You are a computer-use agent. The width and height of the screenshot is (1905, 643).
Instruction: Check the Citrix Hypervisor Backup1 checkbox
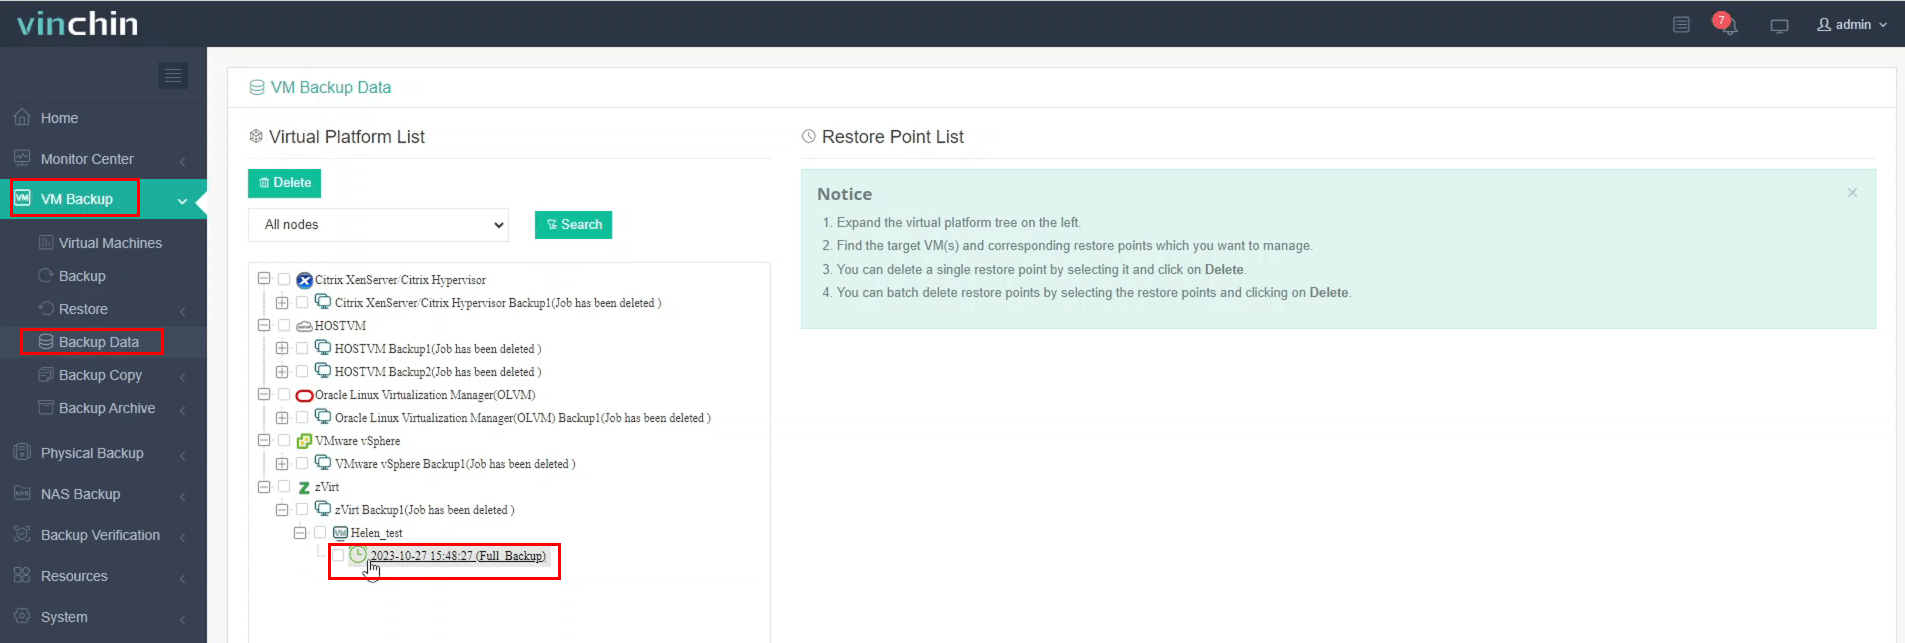coord(302,302)
